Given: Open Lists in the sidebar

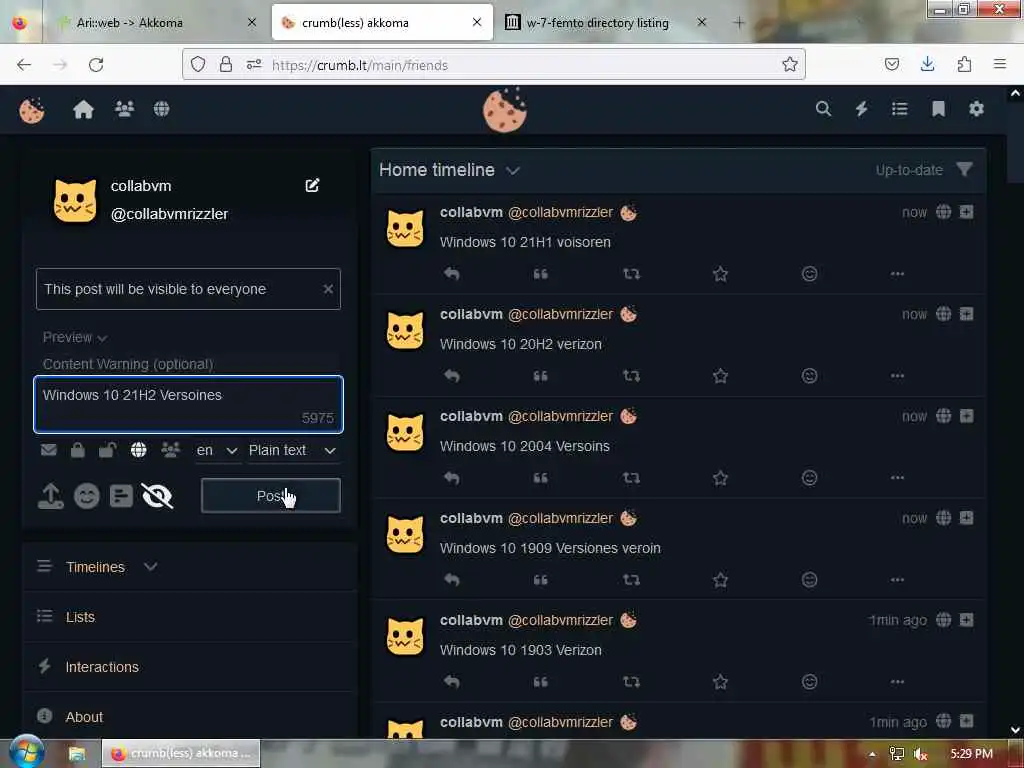Looking at the screenshot, I should click(80, 617).
